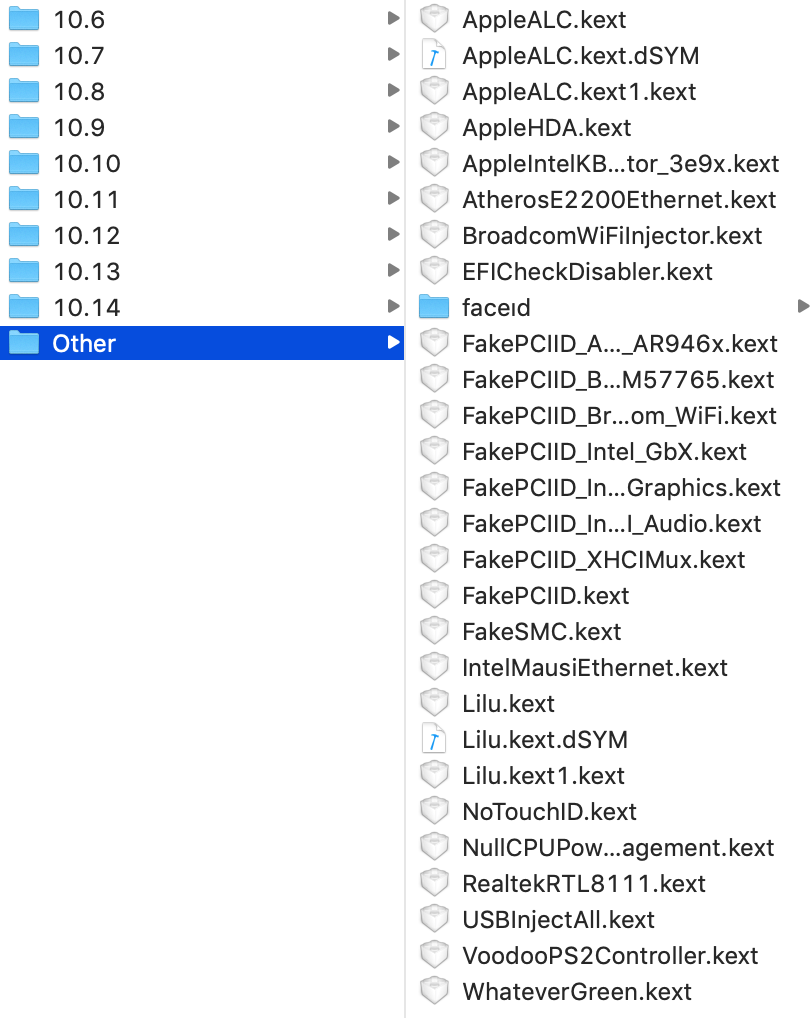Click the arrow beside the 10.13 folder
The height and width of the screenshot is (1018, 812).
pyautogui.click(x=390, y=270)
